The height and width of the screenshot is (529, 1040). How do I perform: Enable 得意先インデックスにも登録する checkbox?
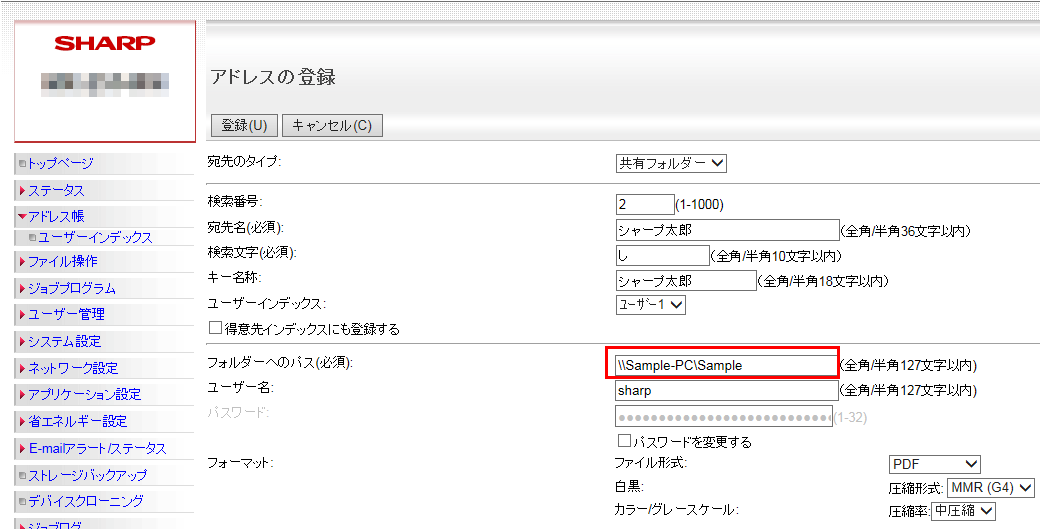click(215, 328)
